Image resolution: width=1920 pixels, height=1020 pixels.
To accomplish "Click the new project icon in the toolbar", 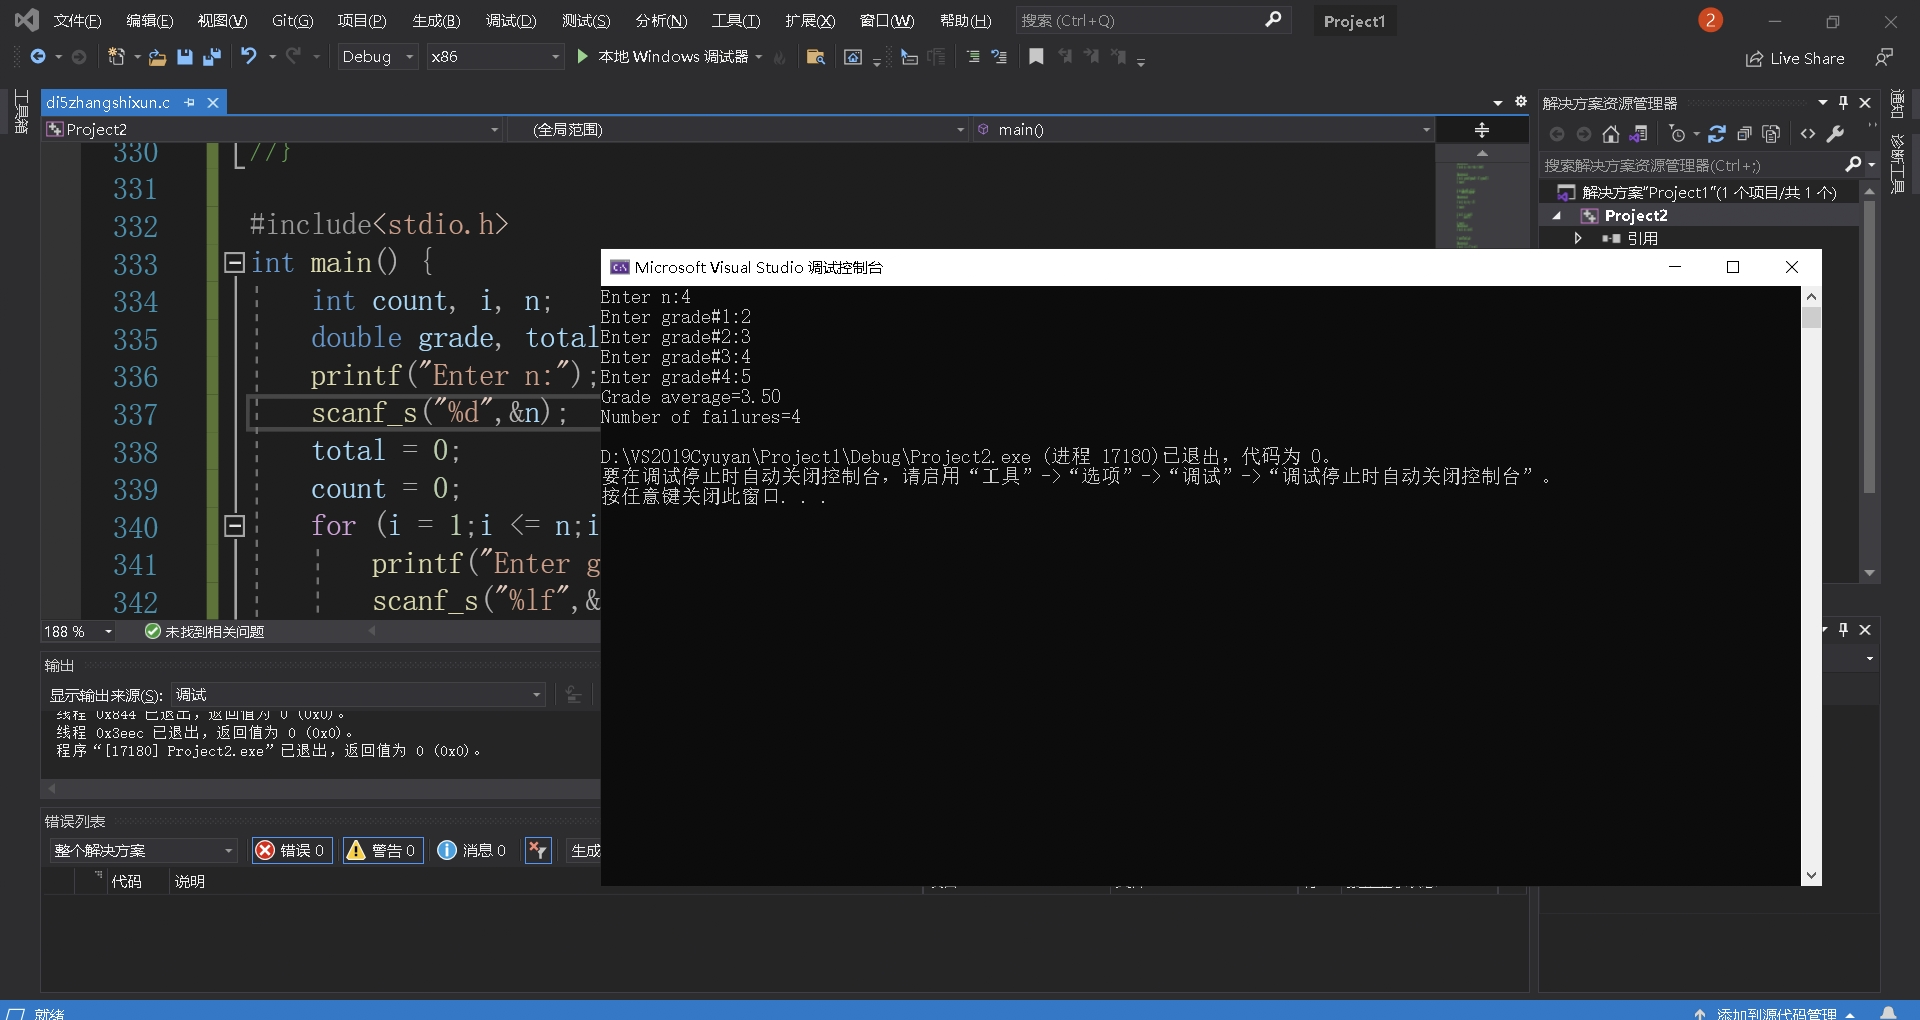I will [116, 57].
